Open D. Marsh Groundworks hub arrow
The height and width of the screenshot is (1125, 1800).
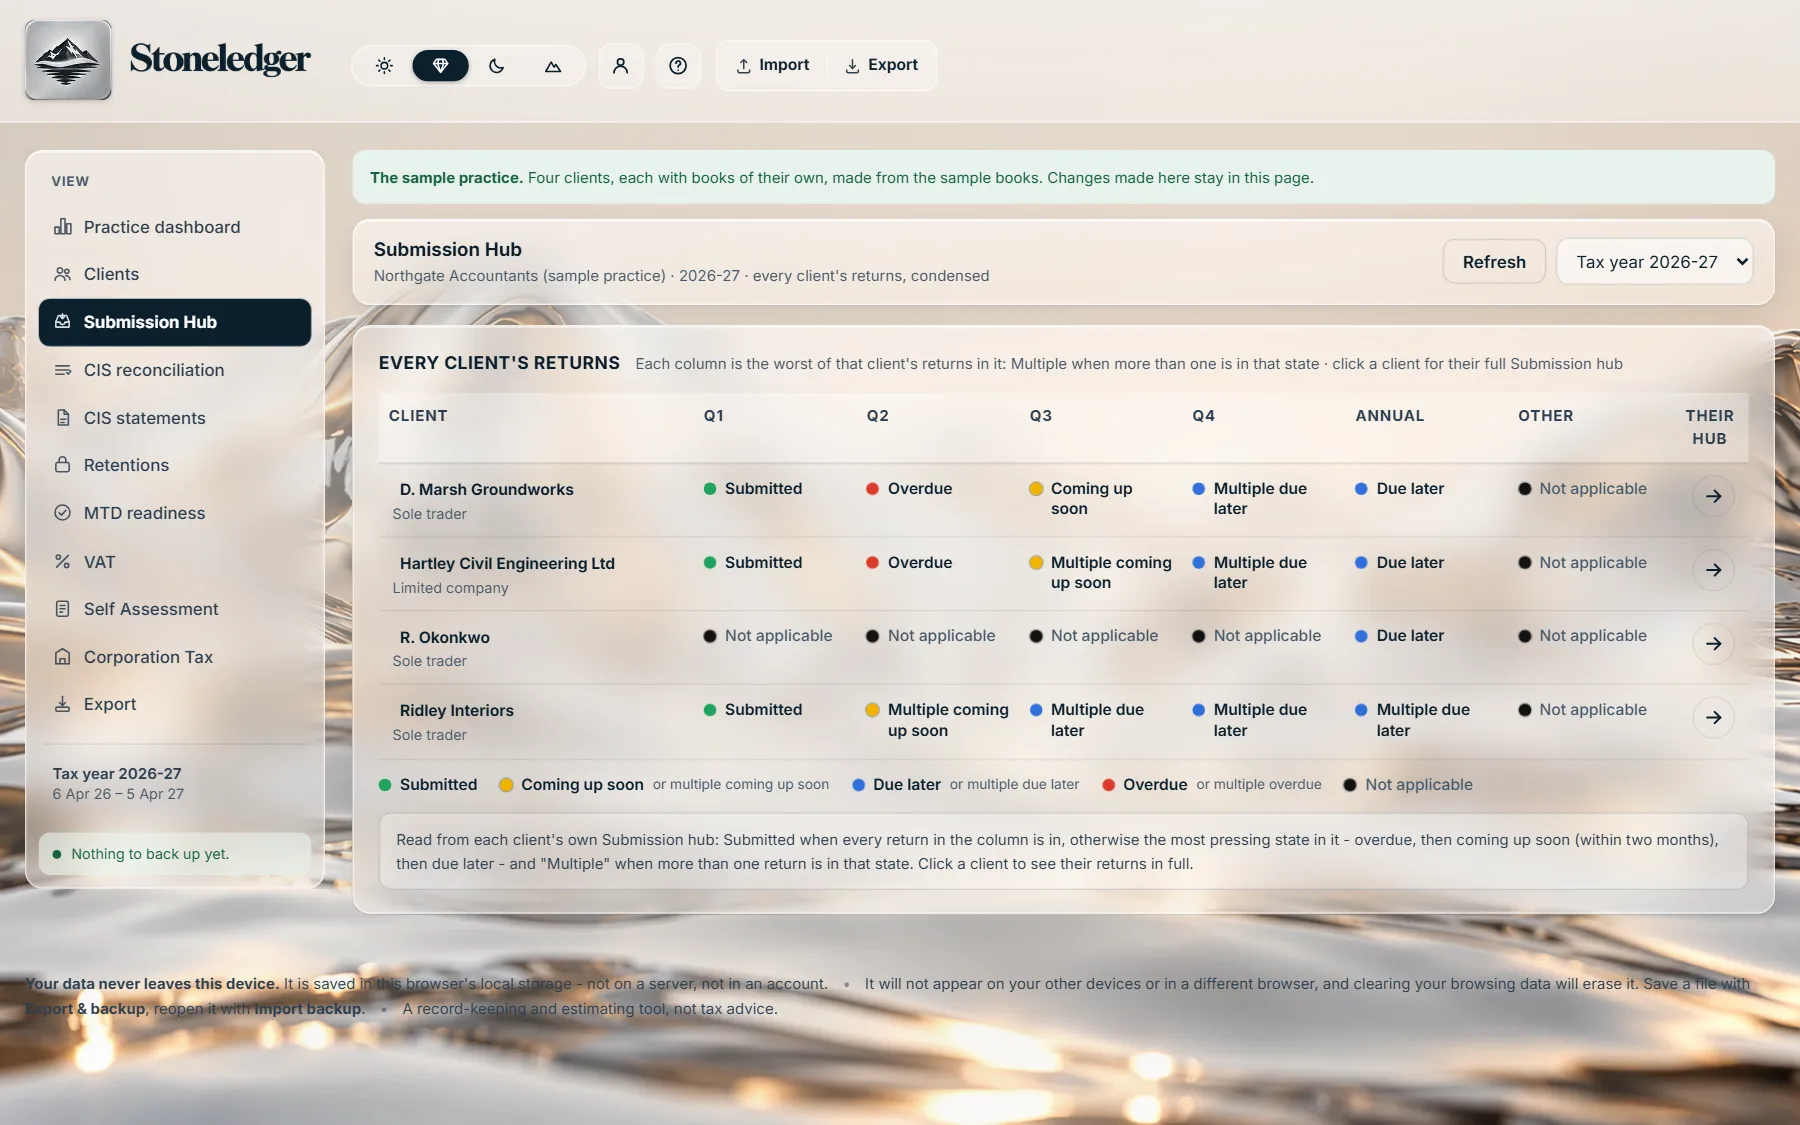pos(1713,496)
